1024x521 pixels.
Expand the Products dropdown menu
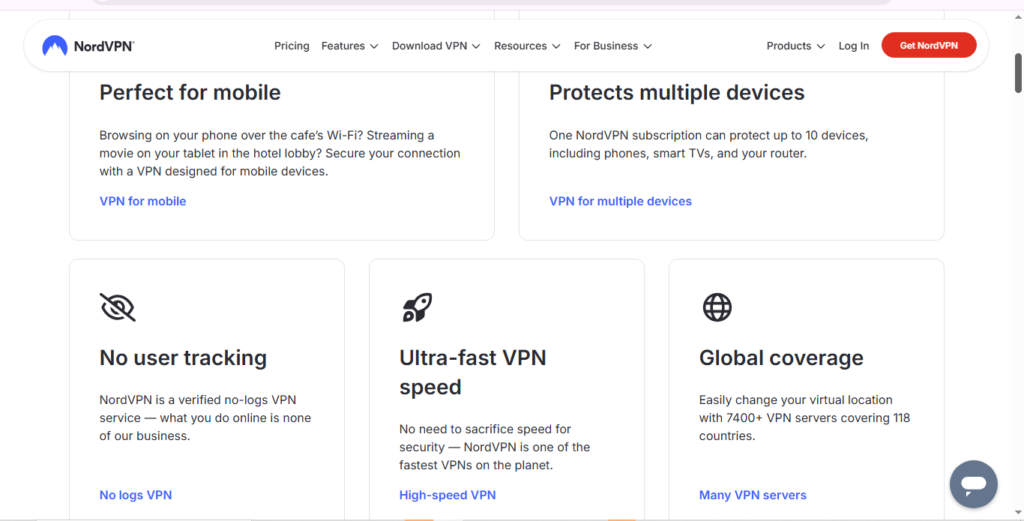pyautogui.click(x=795, y=46)
